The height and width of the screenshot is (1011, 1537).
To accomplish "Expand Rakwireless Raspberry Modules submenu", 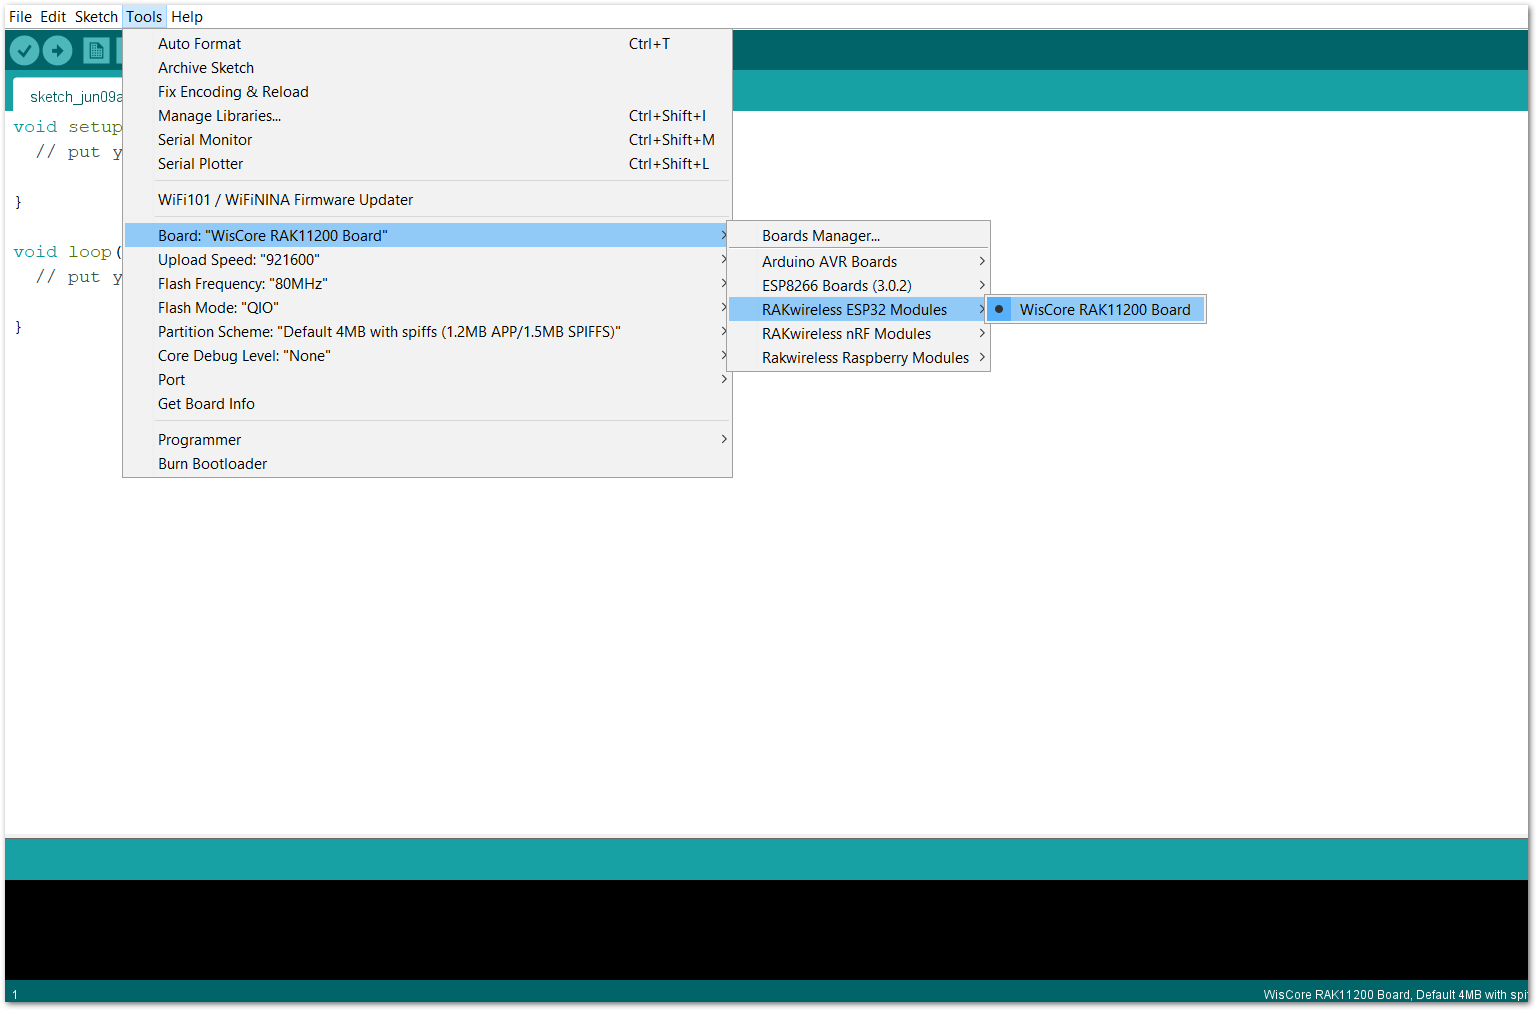I will click(x=859, y=358).
